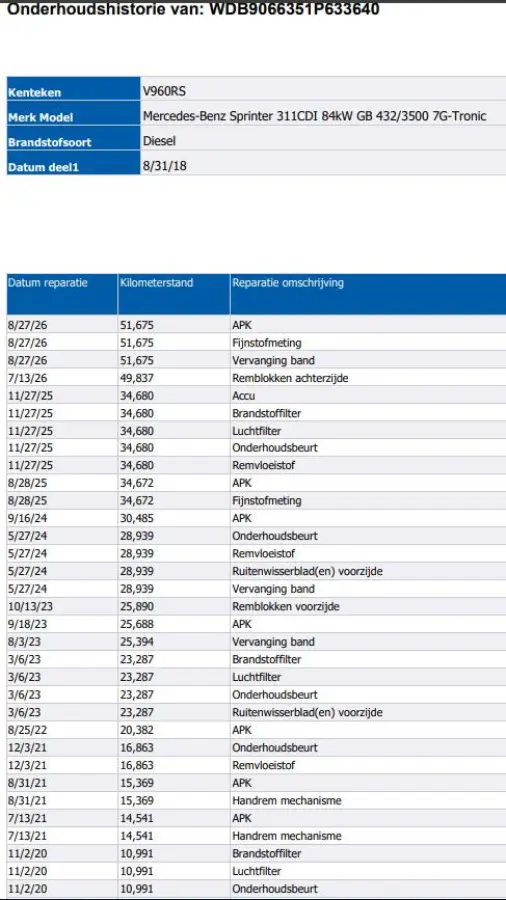Select 'Brandstoffilter' dated 11/2/20
The width and height of the screenshot is (506, 900).
[x=267, y=854]
